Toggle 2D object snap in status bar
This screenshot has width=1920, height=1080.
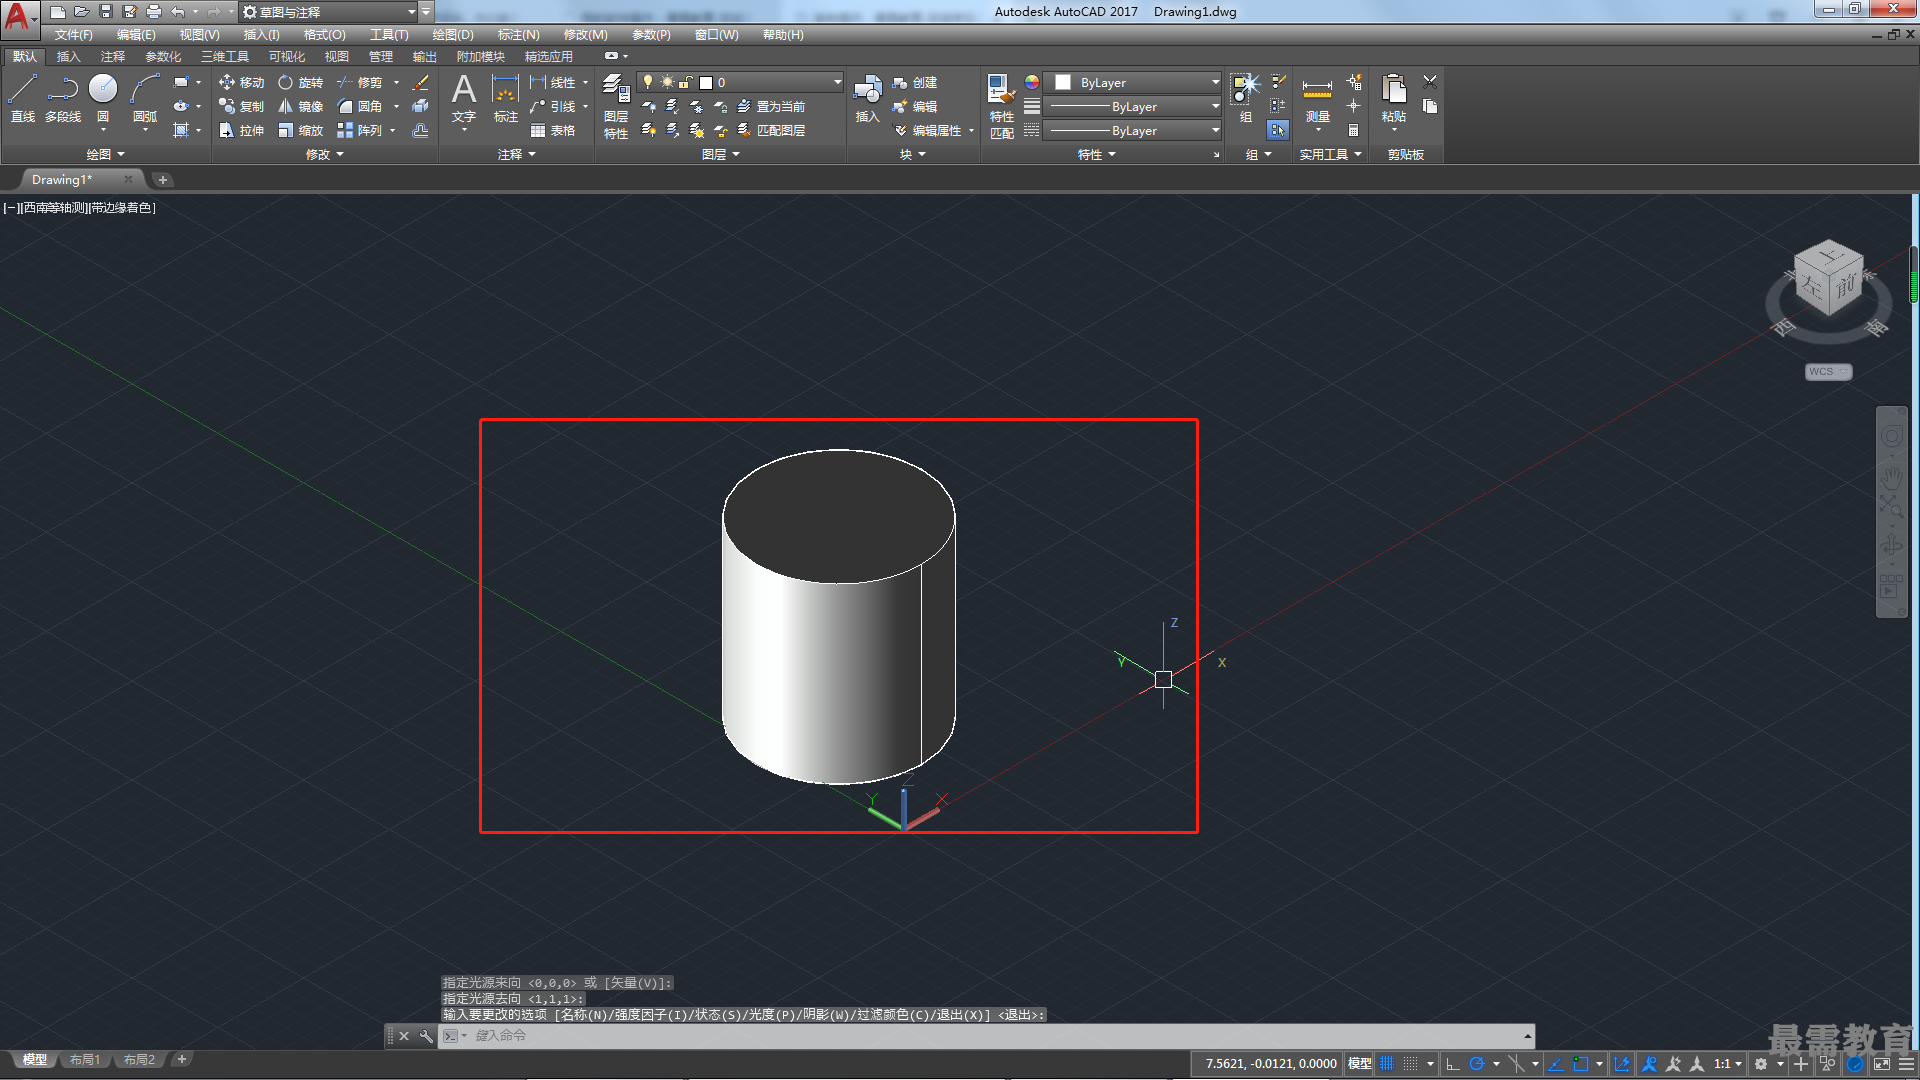pyautogui.click(x=1580, y=1064)
